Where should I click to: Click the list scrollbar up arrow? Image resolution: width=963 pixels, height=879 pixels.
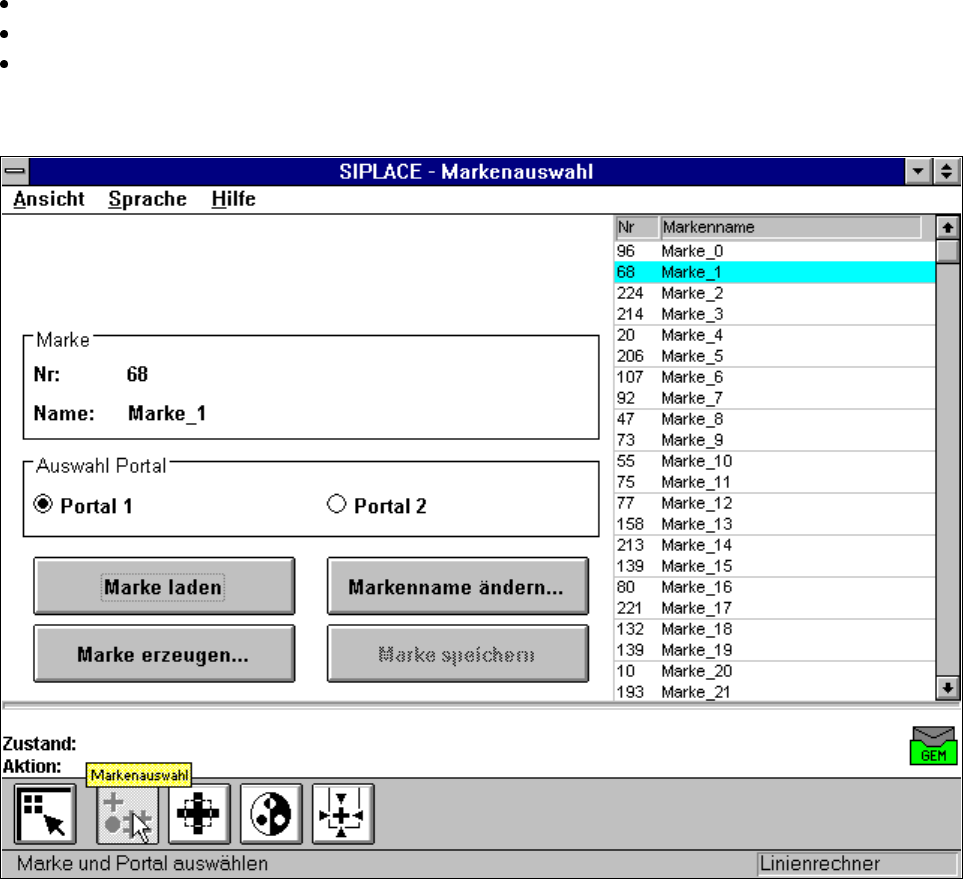(x=948, y=227)
